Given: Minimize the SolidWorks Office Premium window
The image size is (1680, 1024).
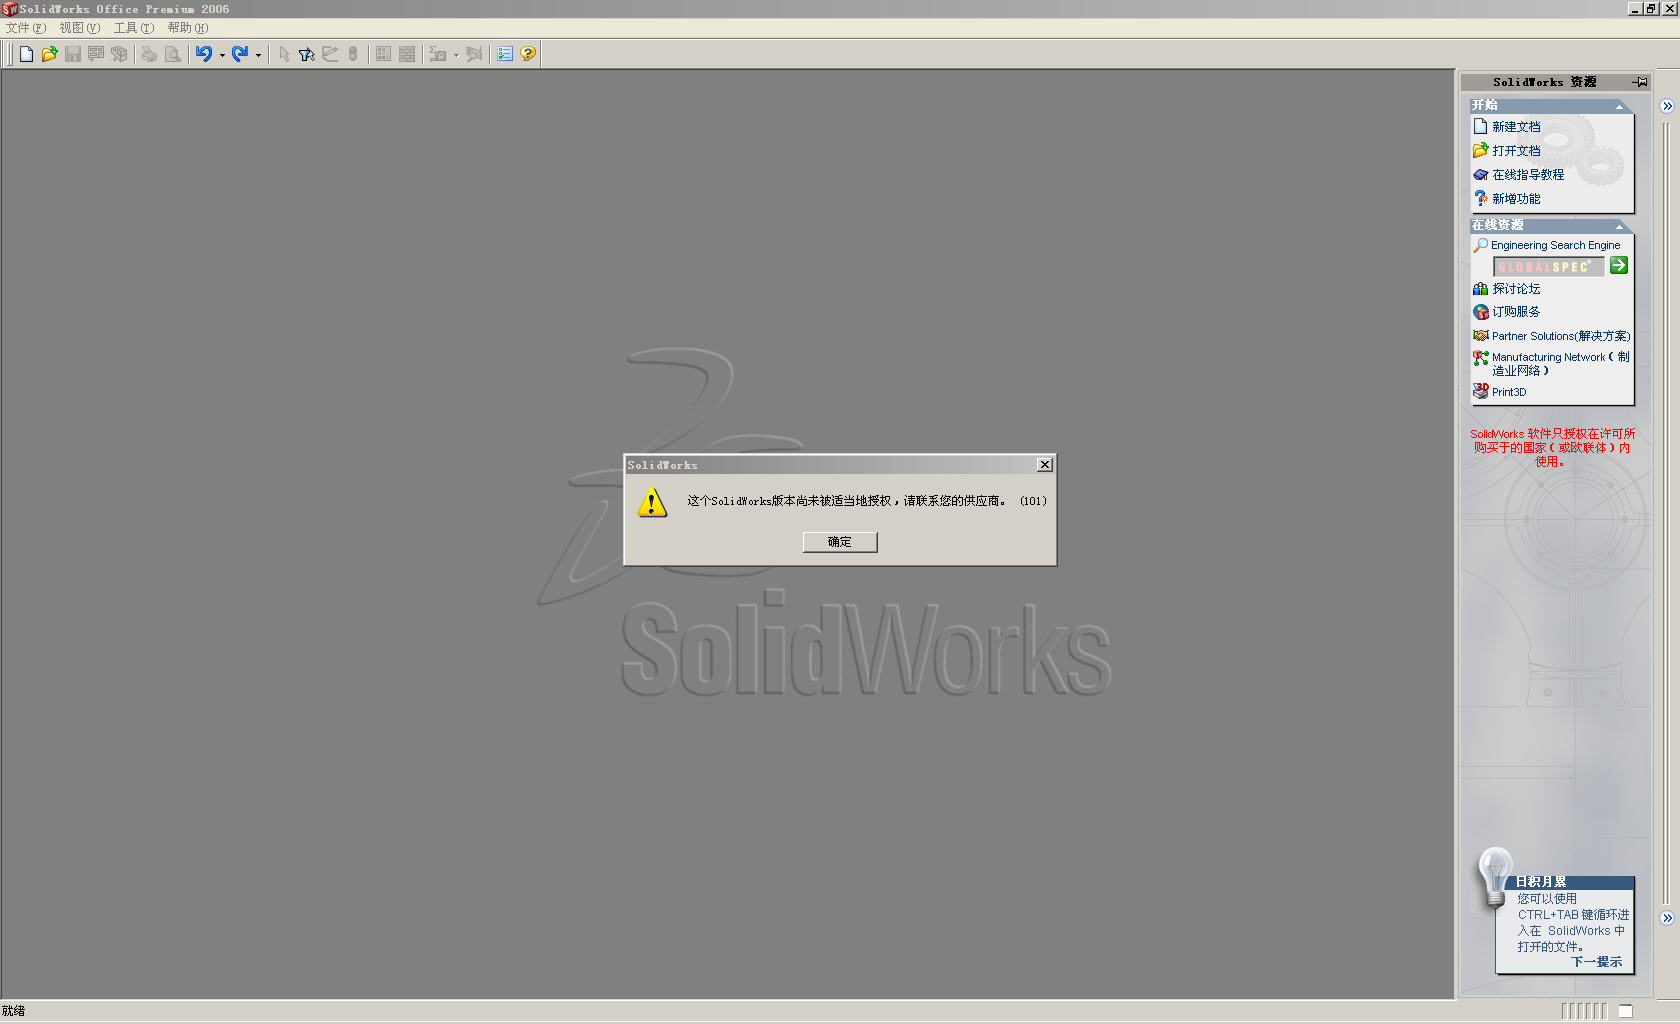Looking at the screenshot, I should tap(1635, 9).
